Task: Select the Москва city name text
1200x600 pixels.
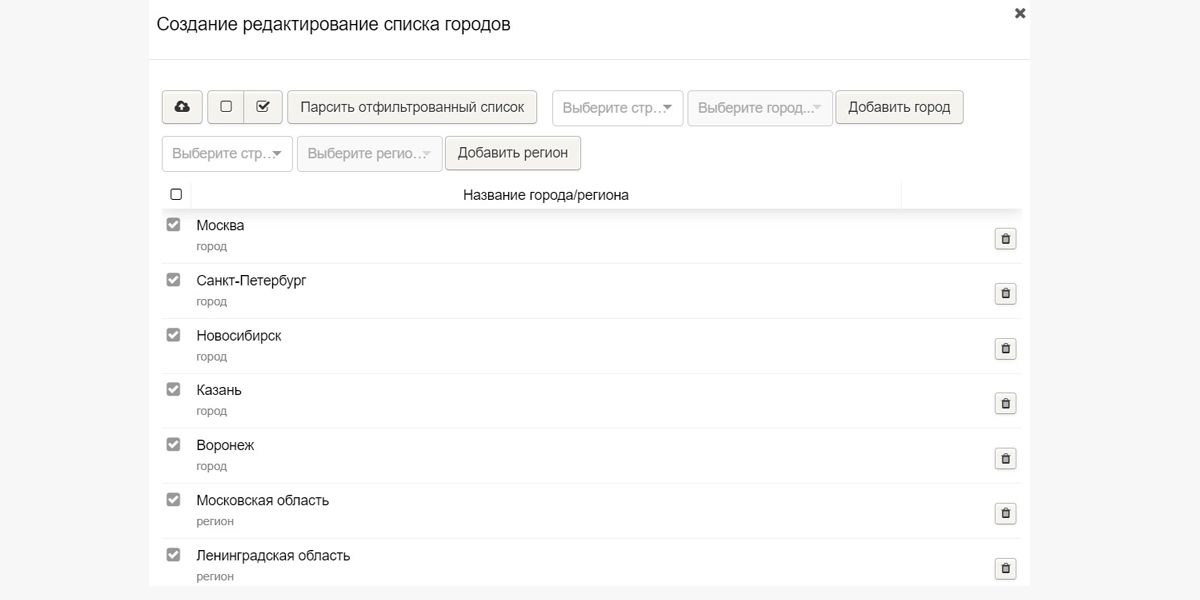Action: tap(220, 226)
